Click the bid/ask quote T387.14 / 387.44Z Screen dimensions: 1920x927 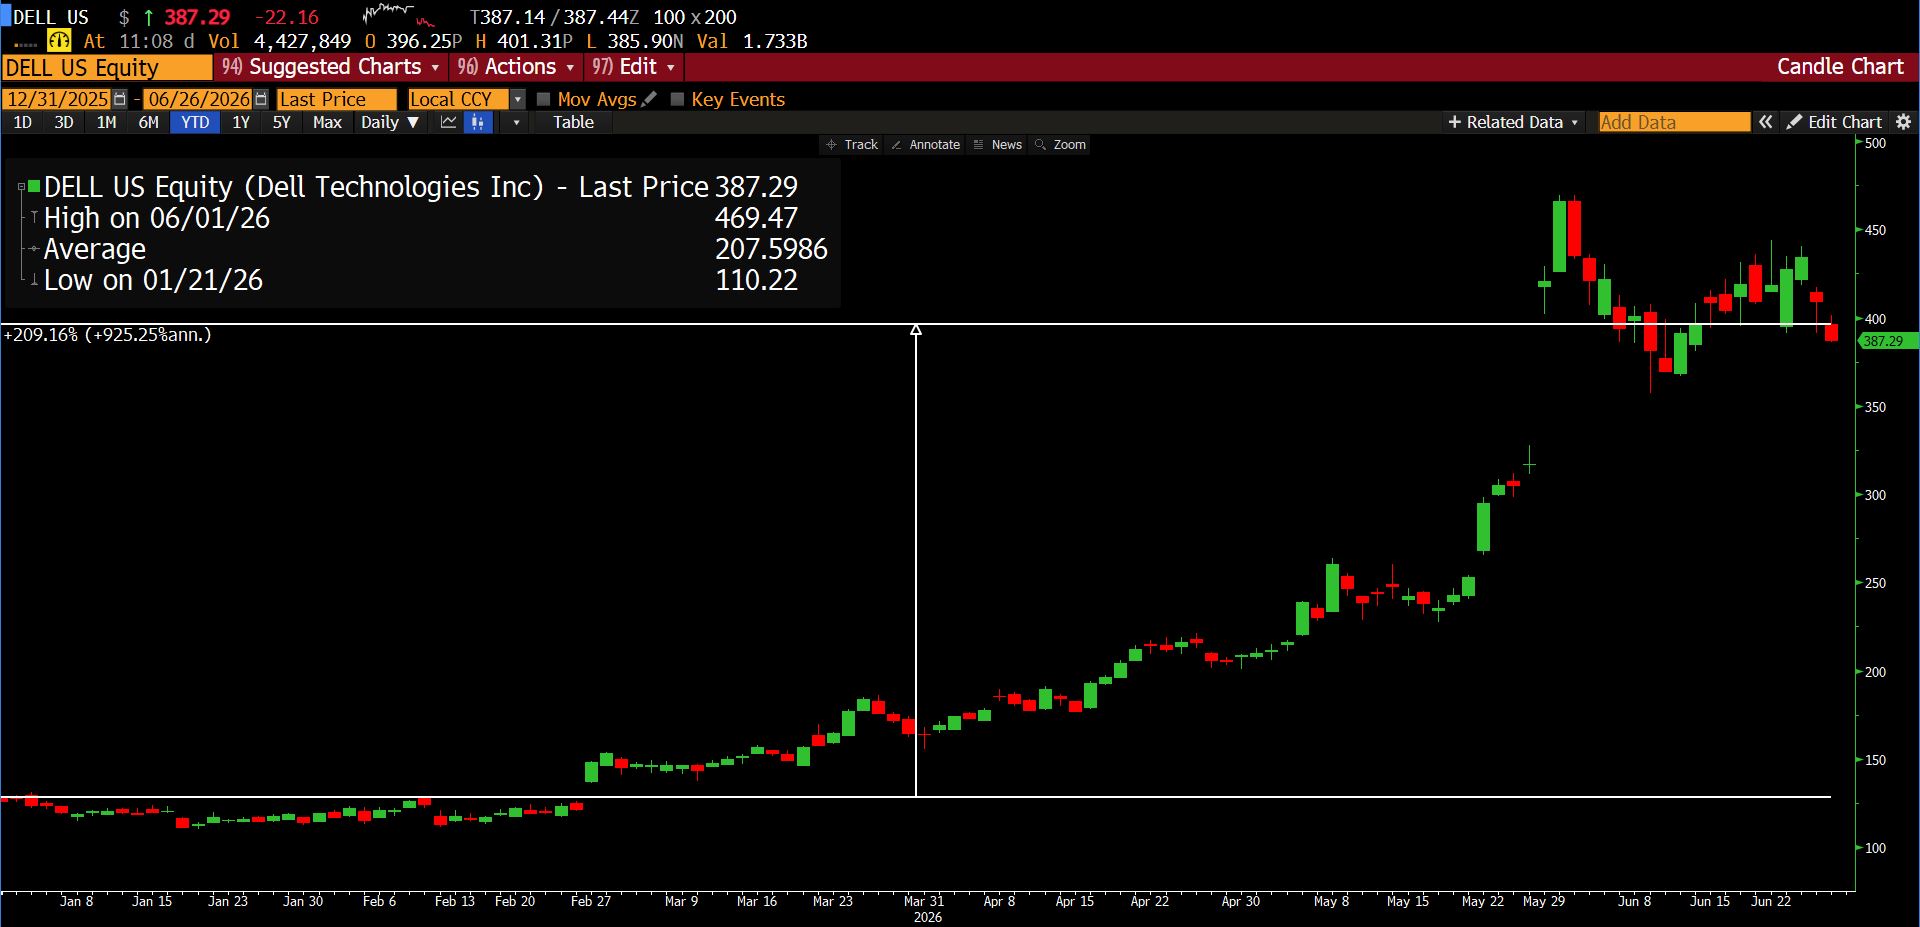pyautogui.click(x=554, y=17)
